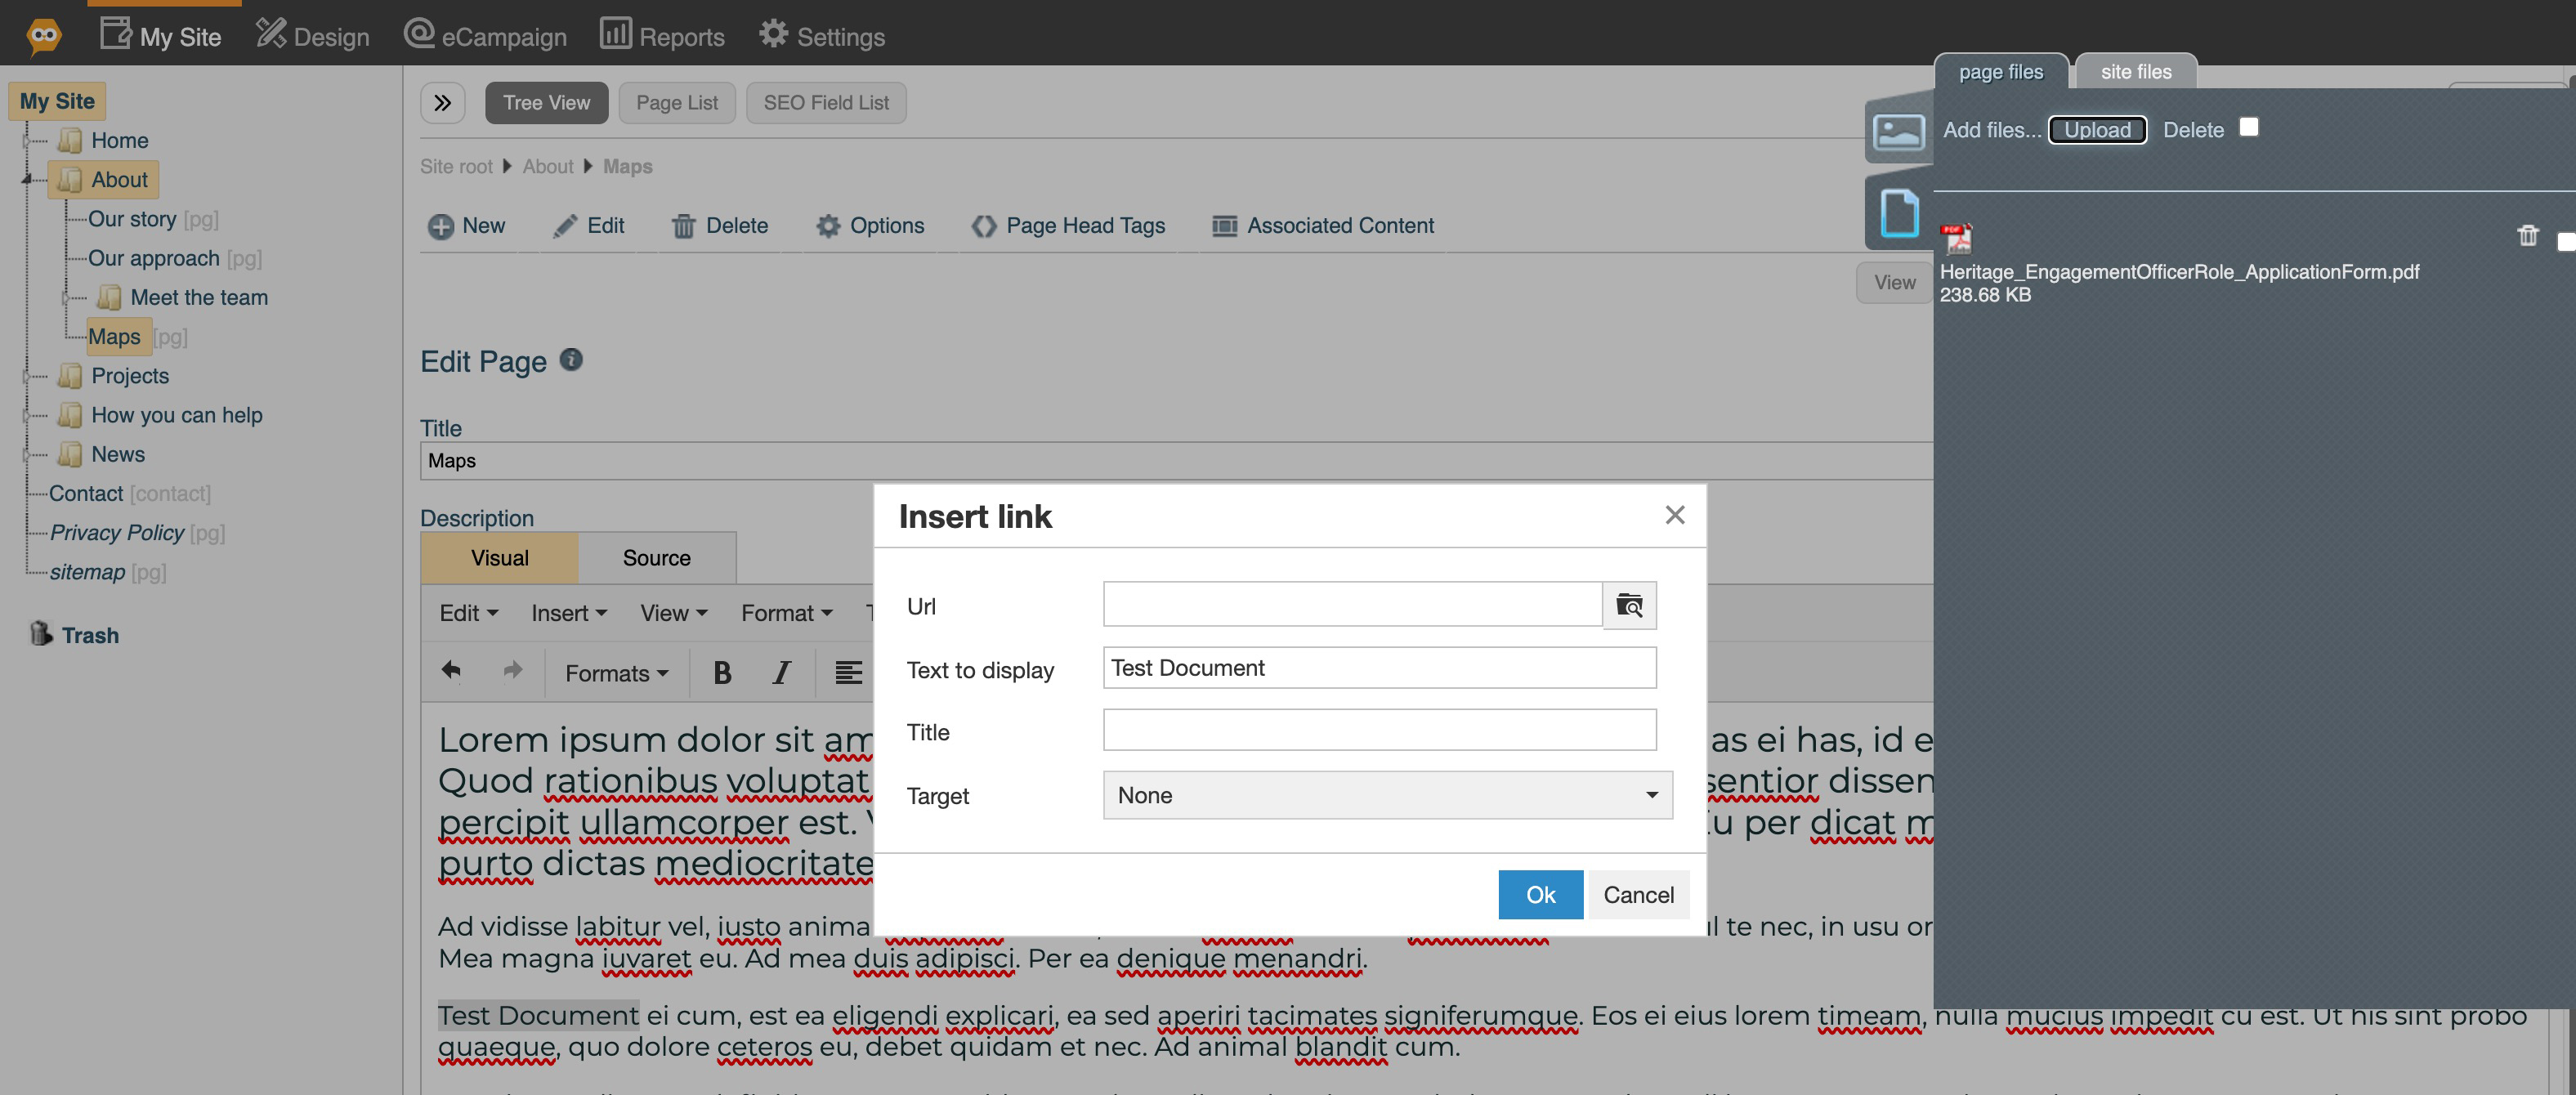Select My Site root in tree
Screen dimensions: 2576x1095
[57, 101]
